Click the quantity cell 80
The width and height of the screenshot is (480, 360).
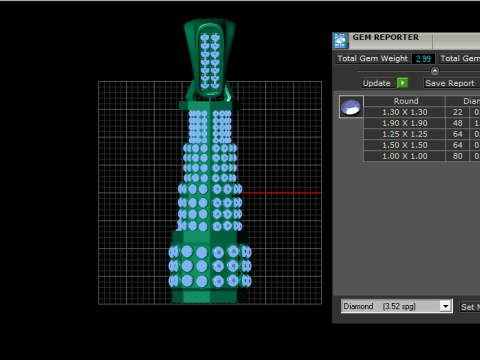click(458, 156)
